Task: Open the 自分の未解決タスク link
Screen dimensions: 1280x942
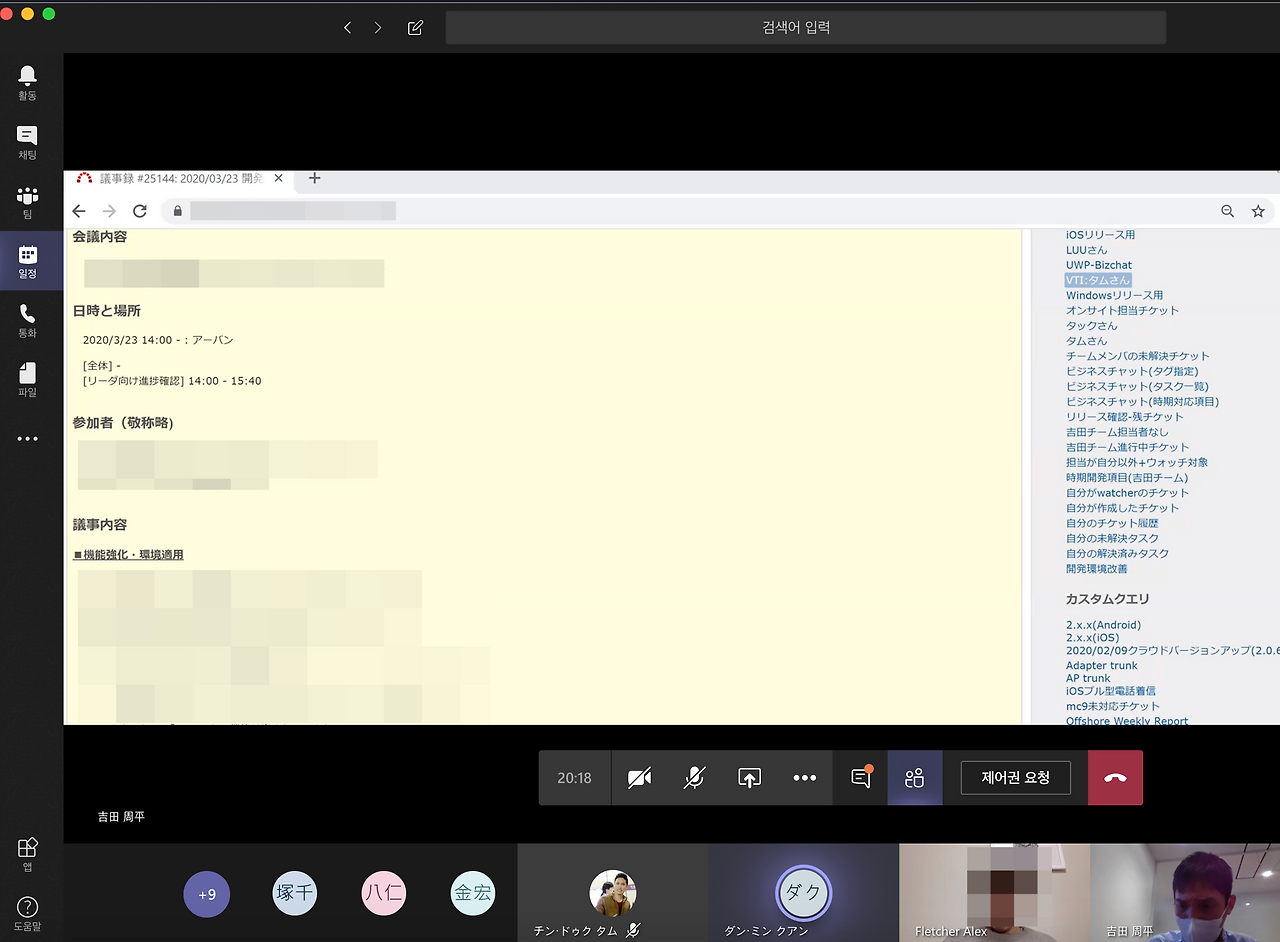Action: point(1112,538)
